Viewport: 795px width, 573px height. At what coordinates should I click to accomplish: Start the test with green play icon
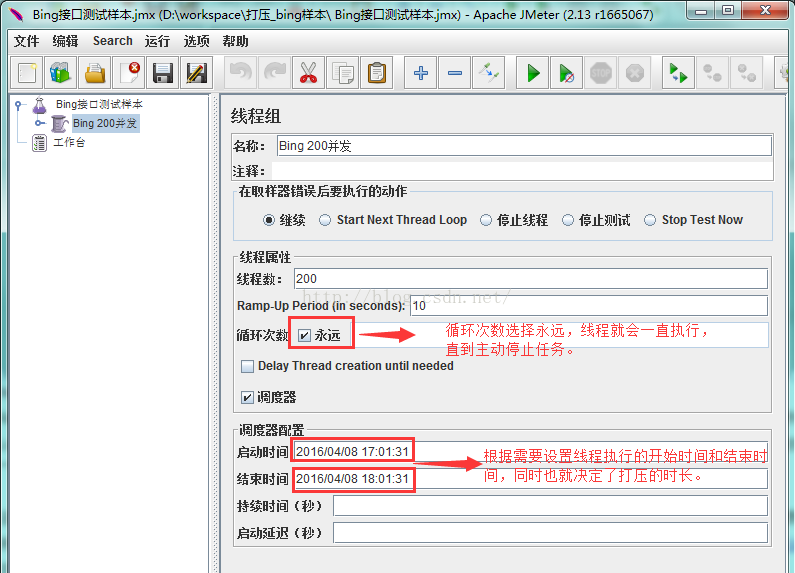(x=532, y=73)
